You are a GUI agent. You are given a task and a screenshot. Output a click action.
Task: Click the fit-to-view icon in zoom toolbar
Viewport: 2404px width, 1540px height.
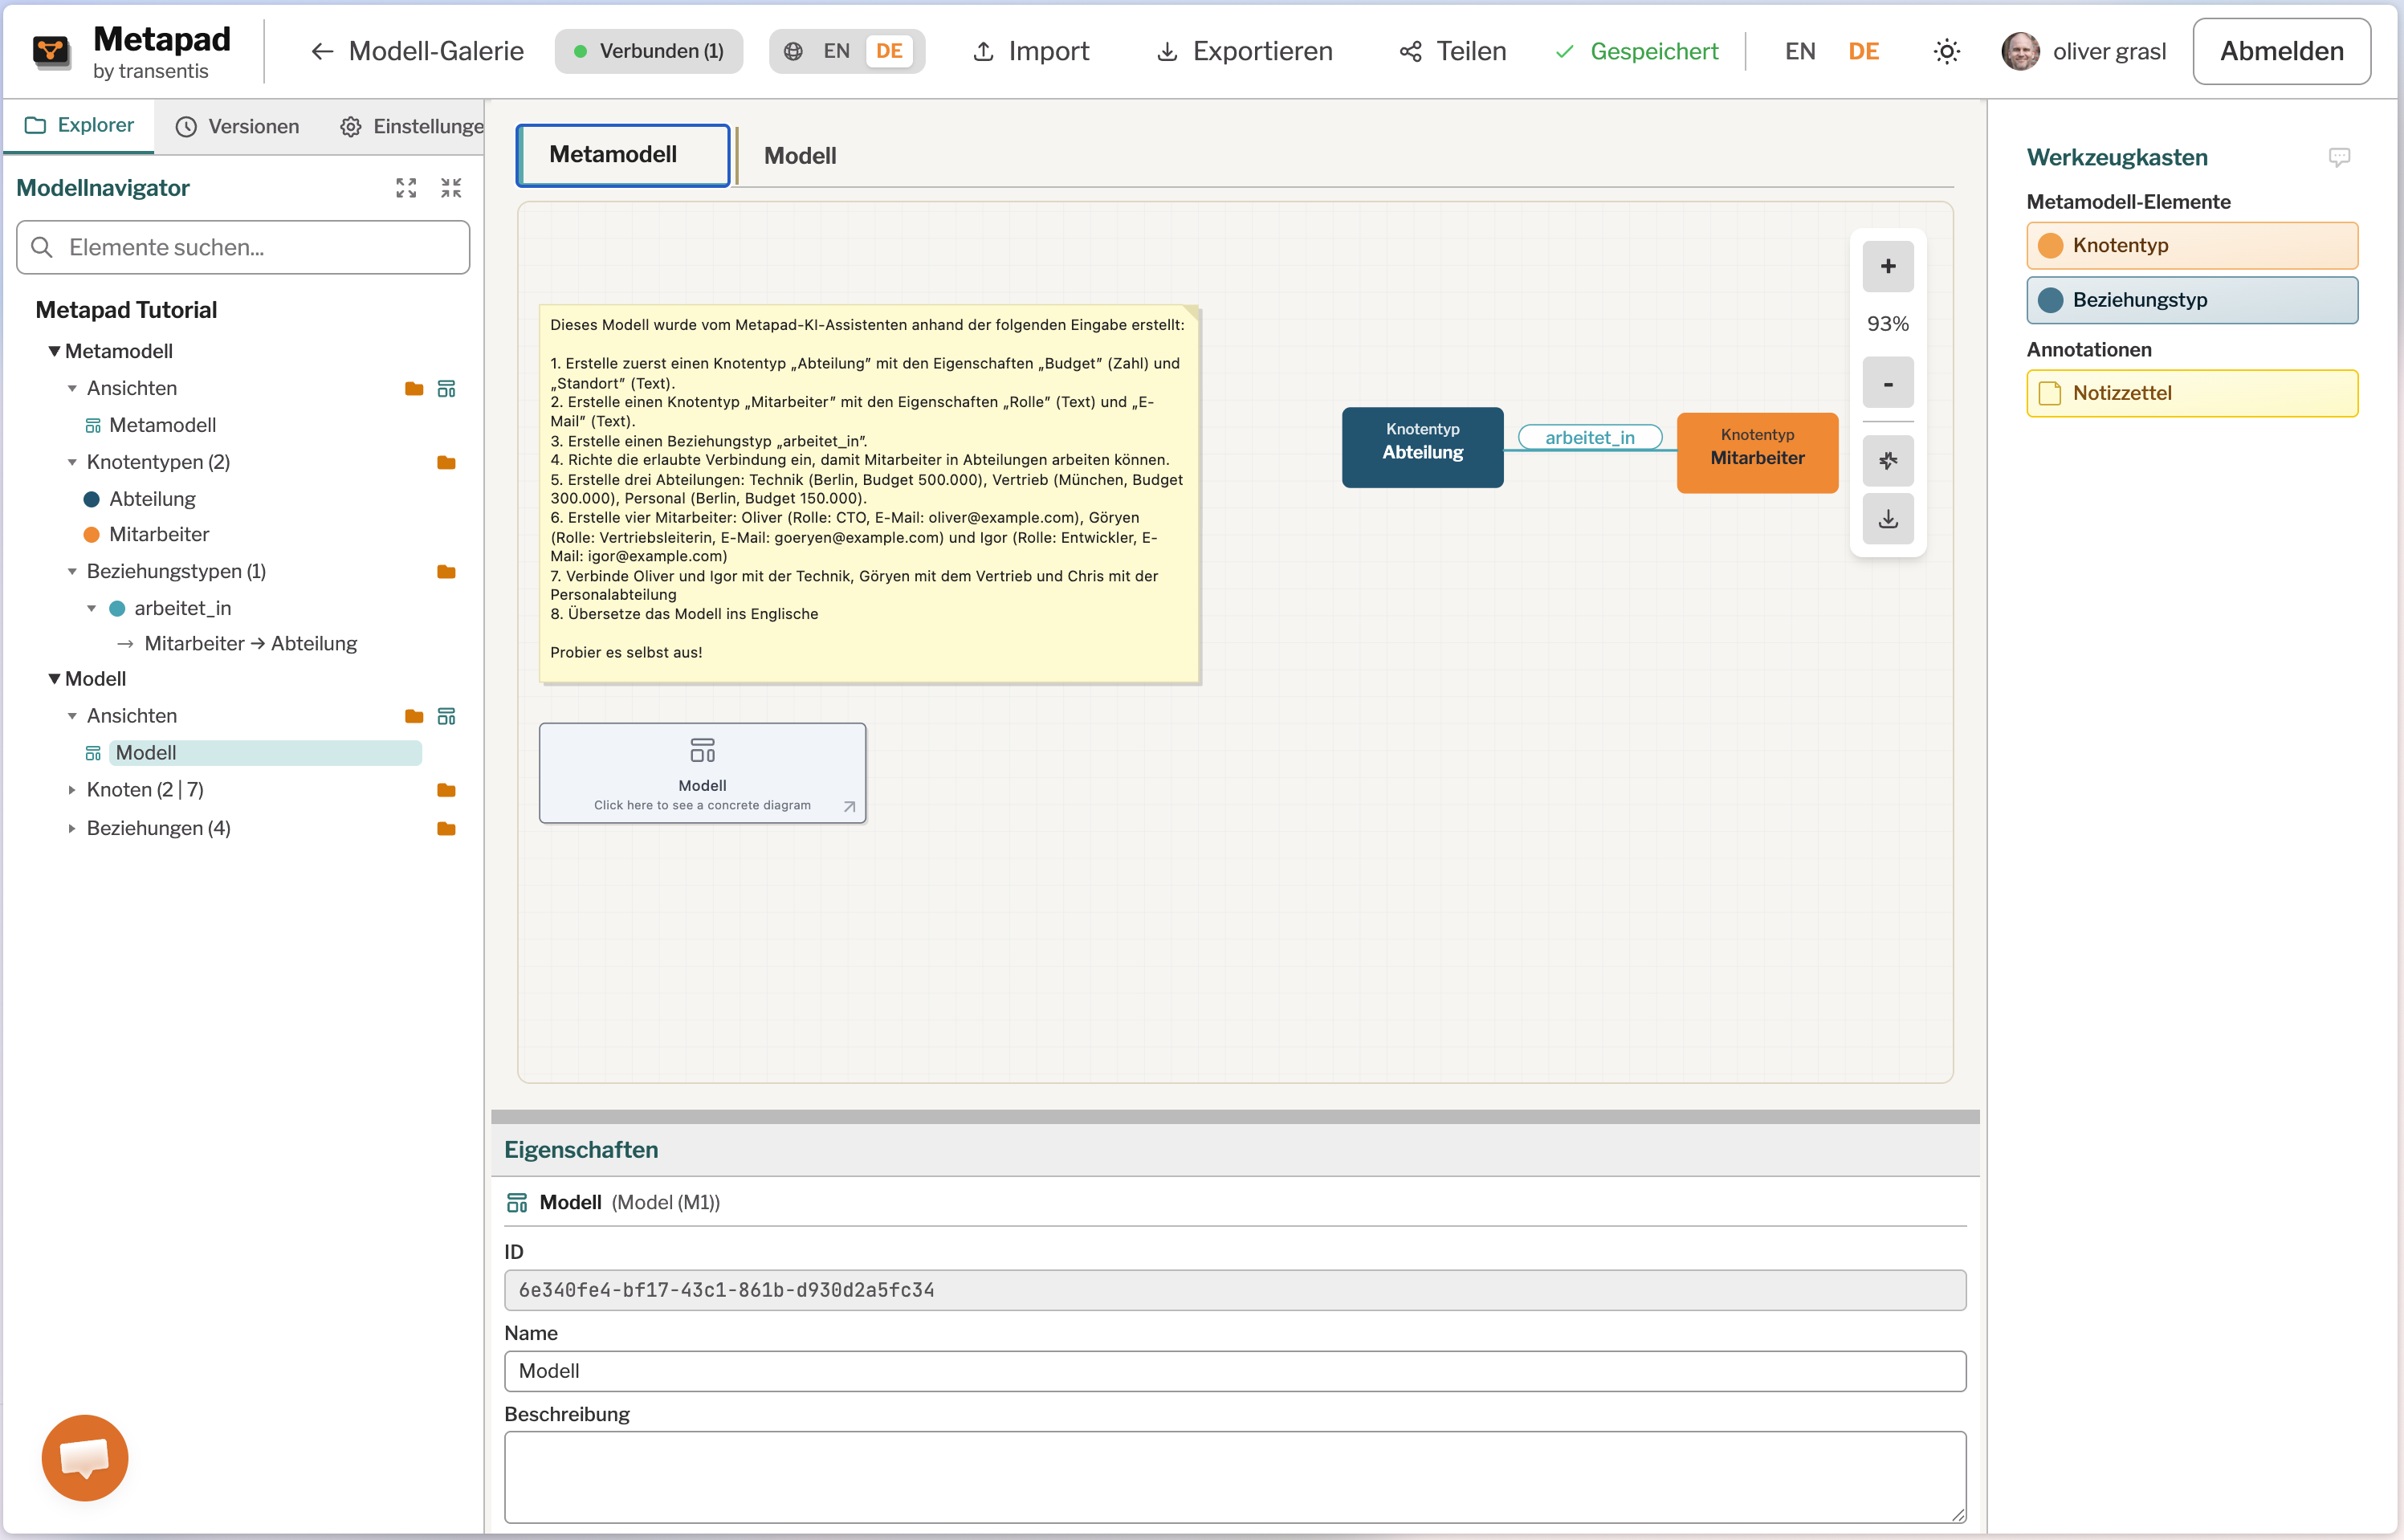1886,460
